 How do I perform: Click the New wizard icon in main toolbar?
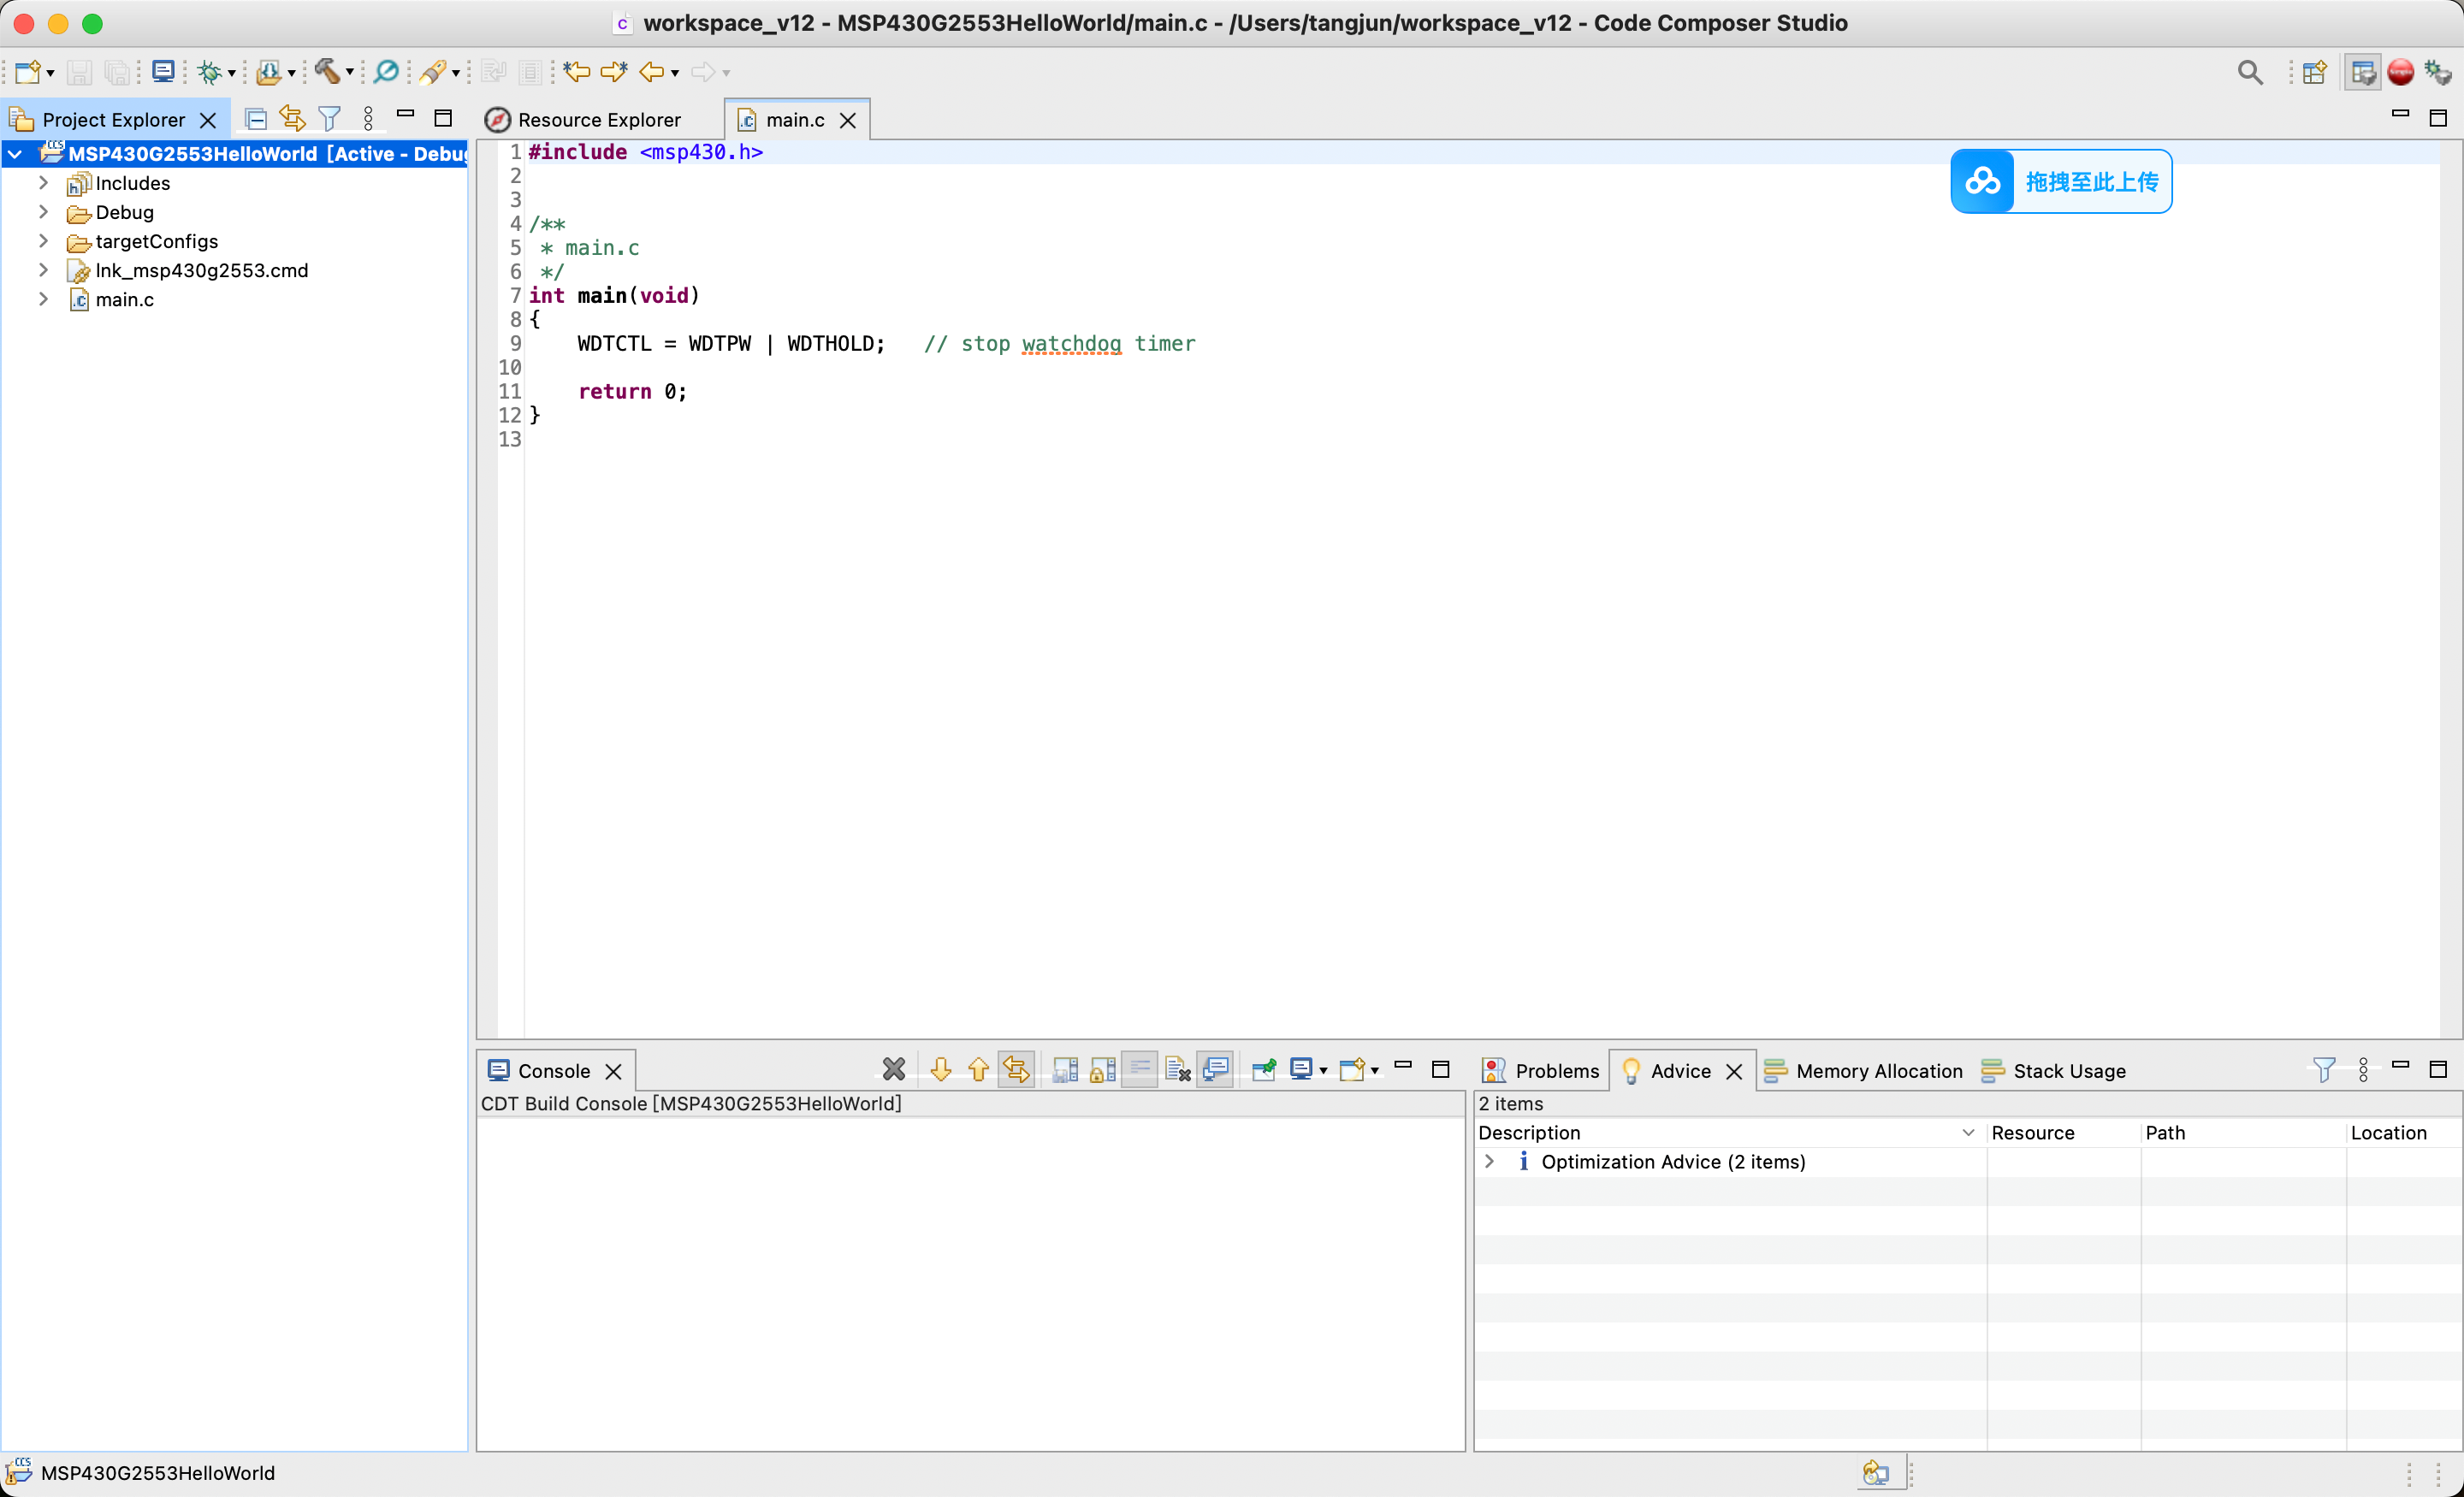point(27,72)
